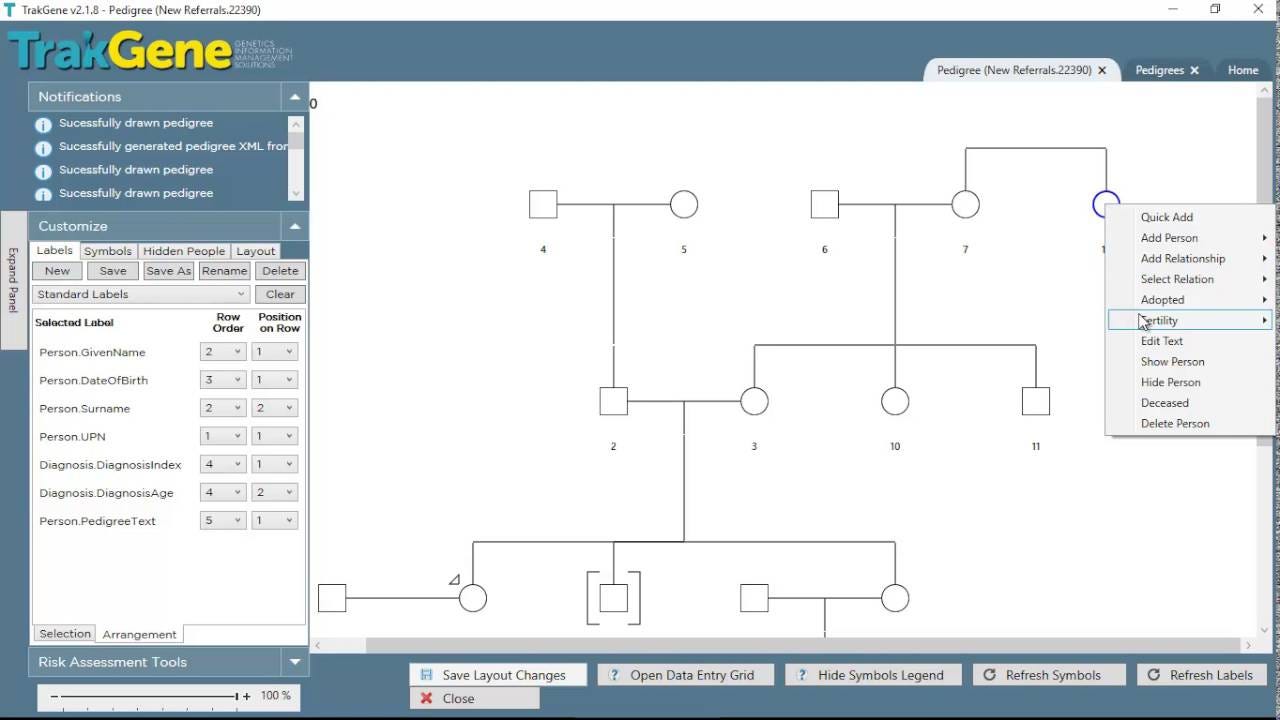Select female person symbol numbered 3
Image resolution: width=1280 pixels, height=720 pixels.
pyautogui.click(x=754, y=401)
